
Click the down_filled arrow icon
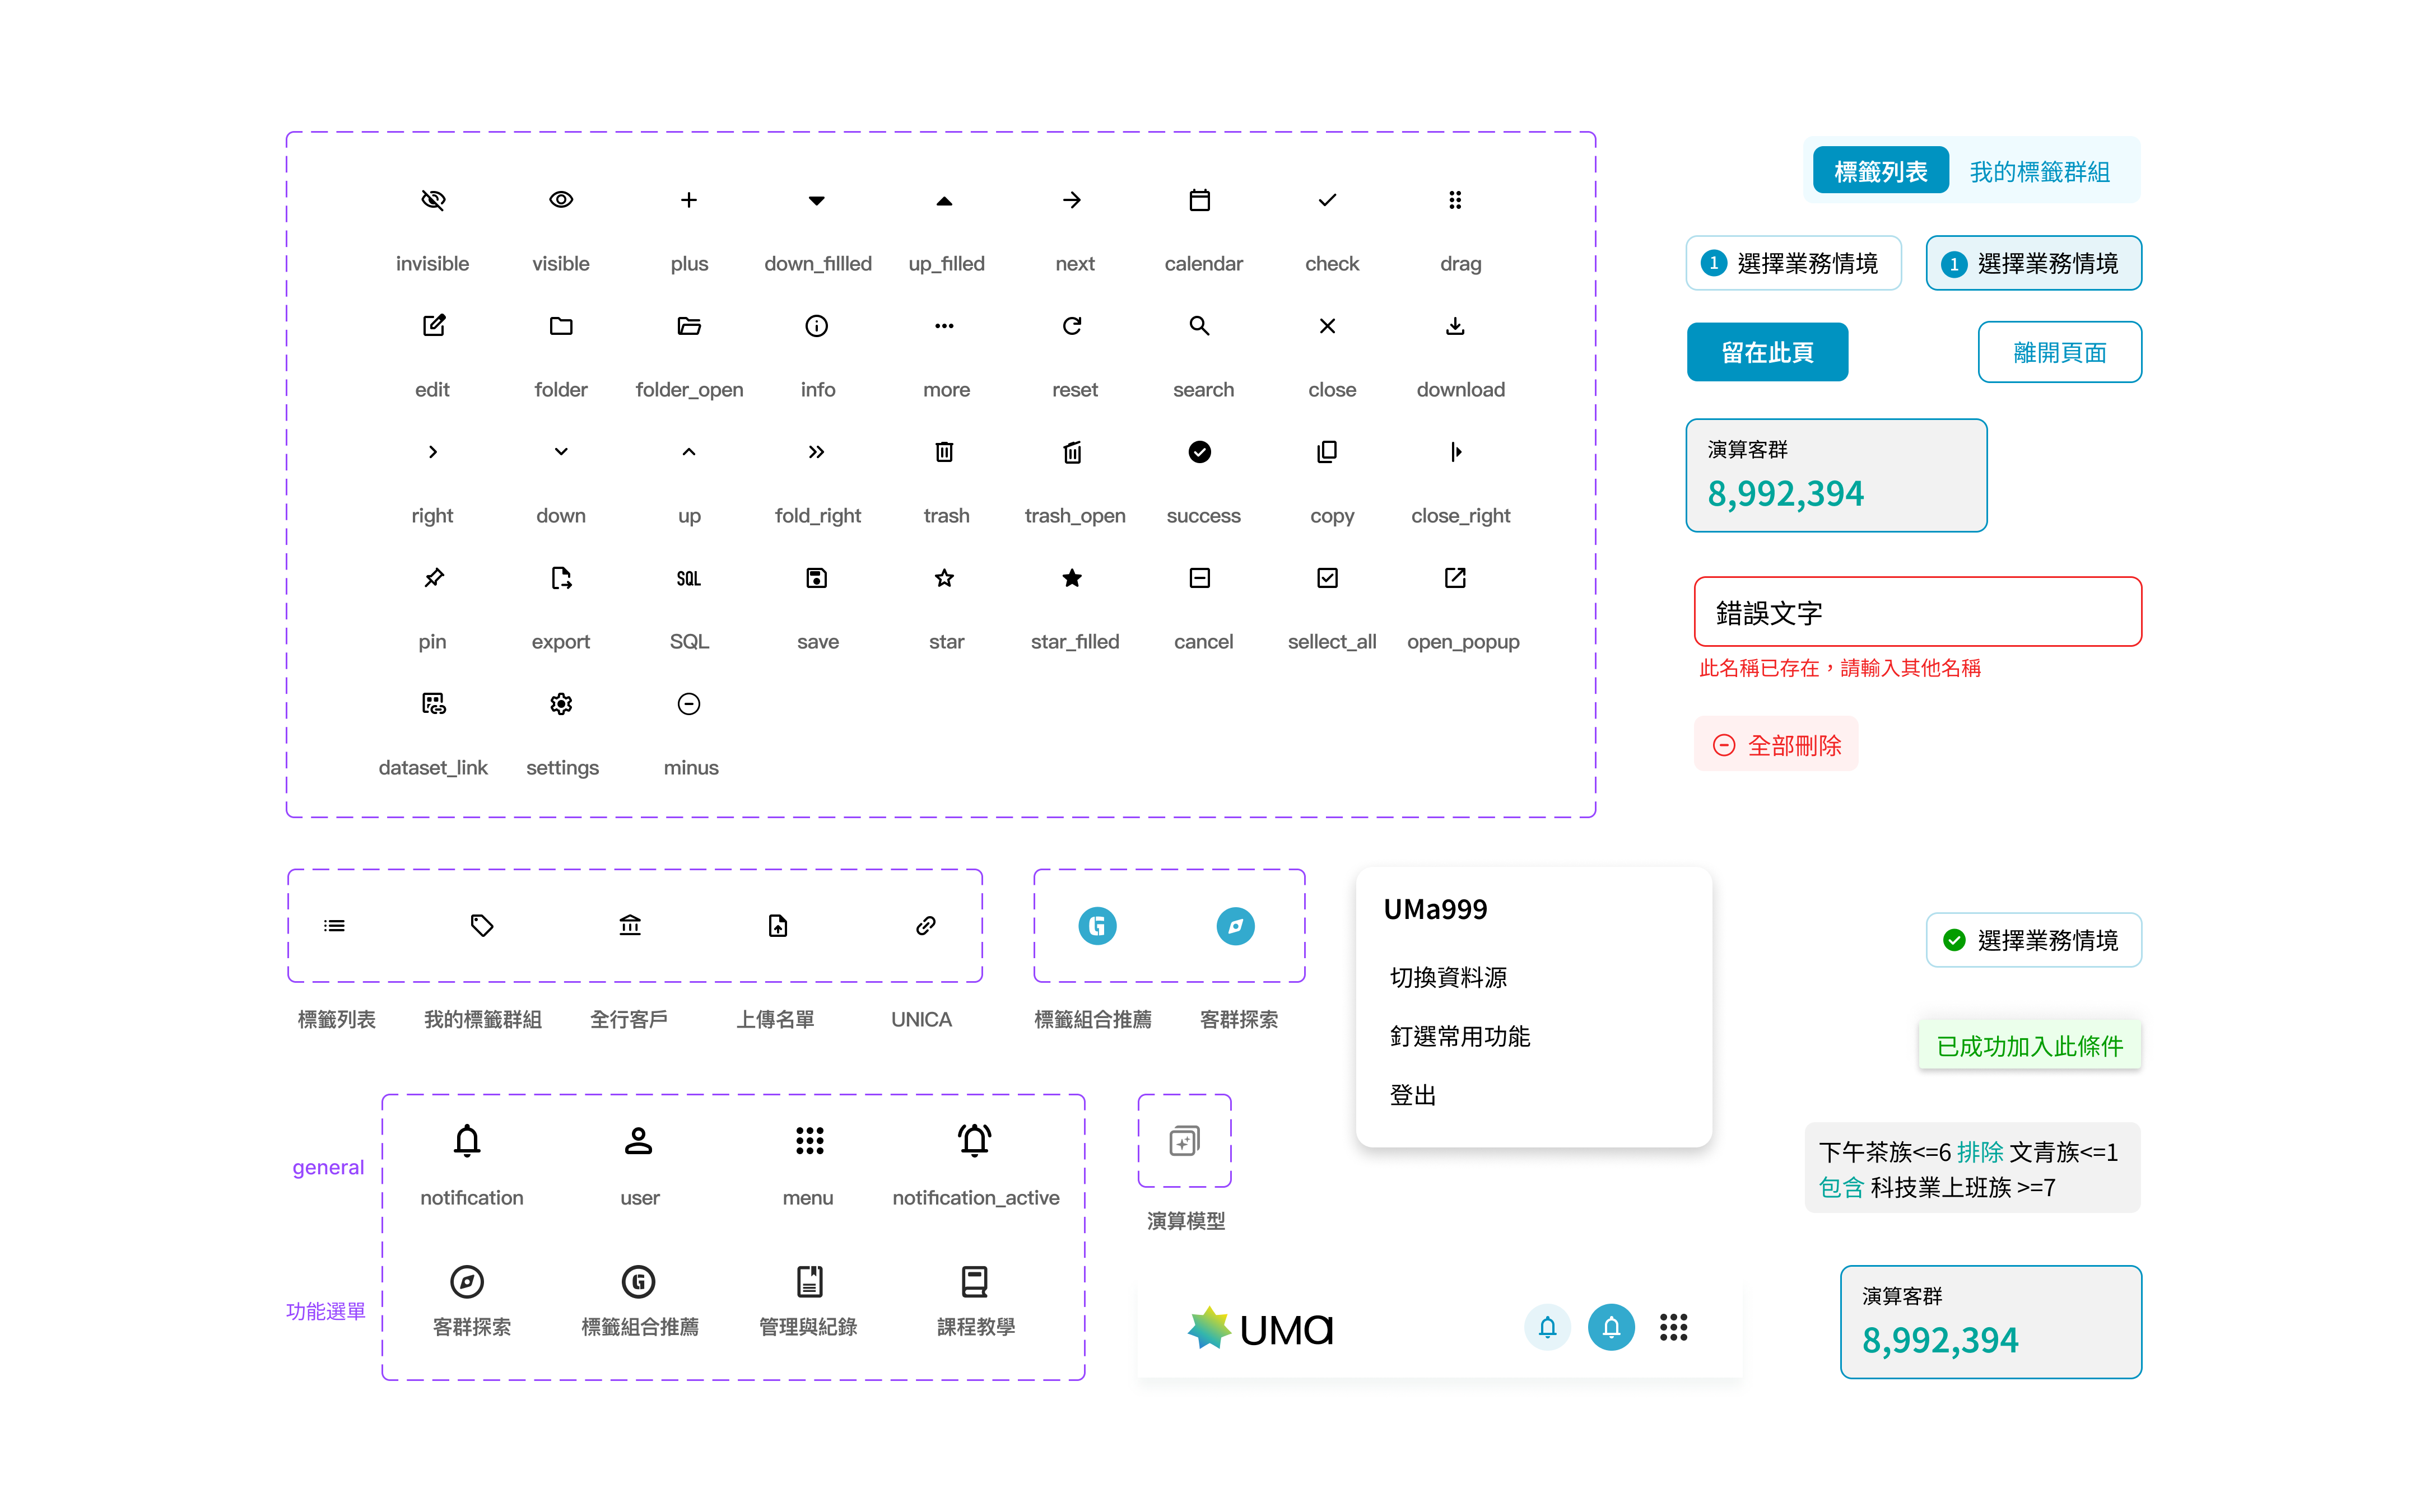coord(817,200)
